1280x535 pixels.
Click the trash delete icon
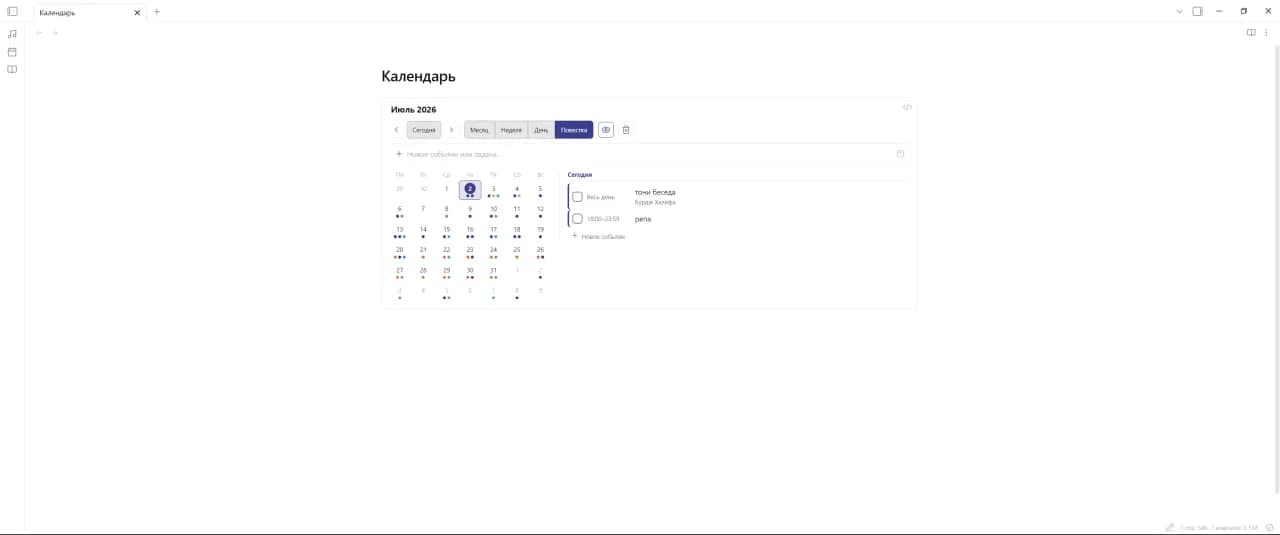pyautogui.click(x=626, y=130)
